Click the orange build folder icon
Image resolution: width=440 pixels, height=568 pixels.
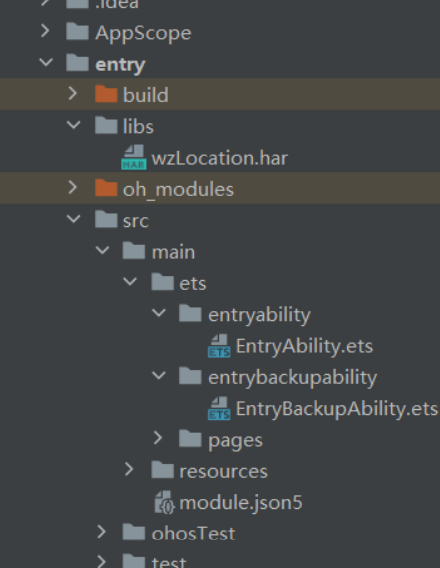coord(106,94)
